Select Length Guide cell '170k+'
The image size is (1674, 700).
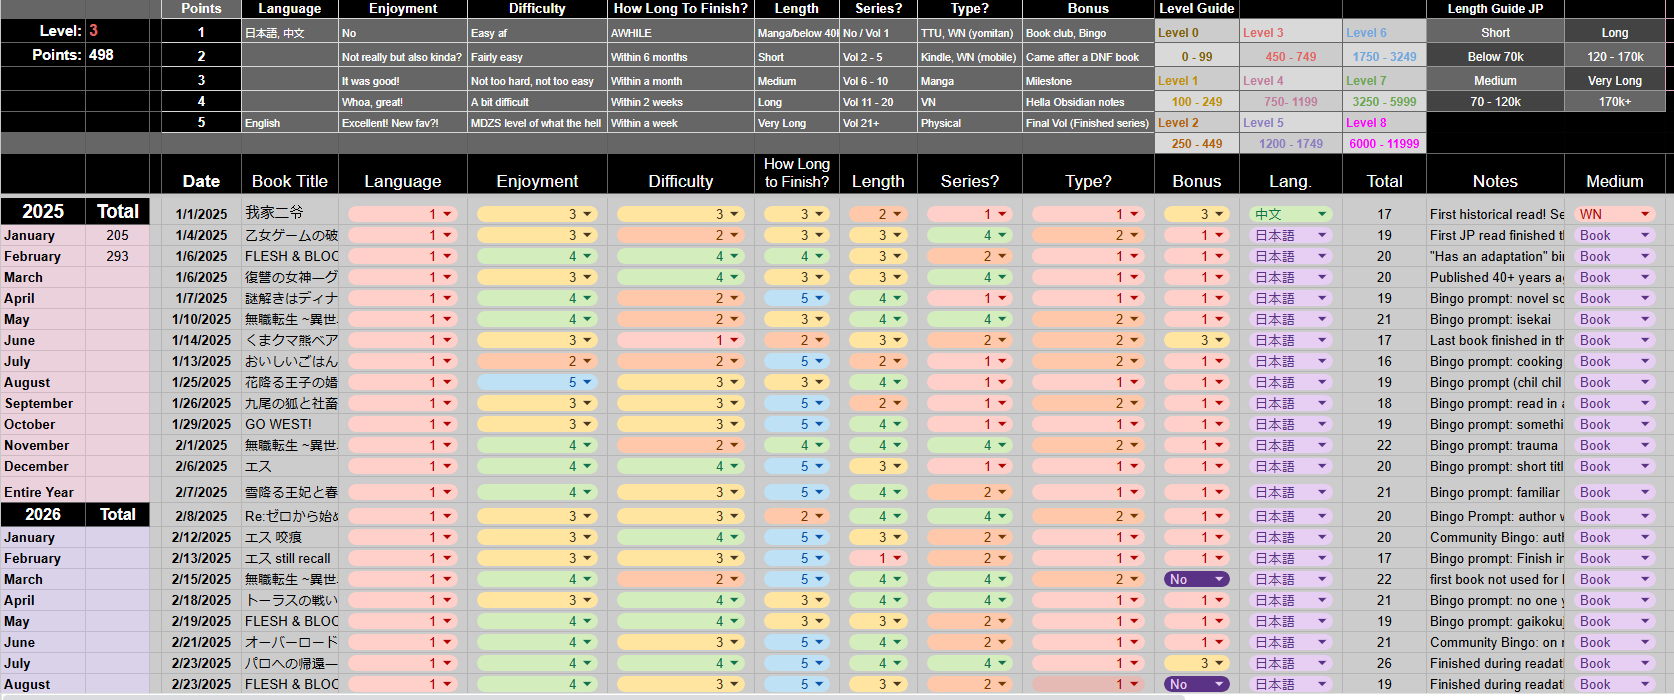tap(1614, 102)
